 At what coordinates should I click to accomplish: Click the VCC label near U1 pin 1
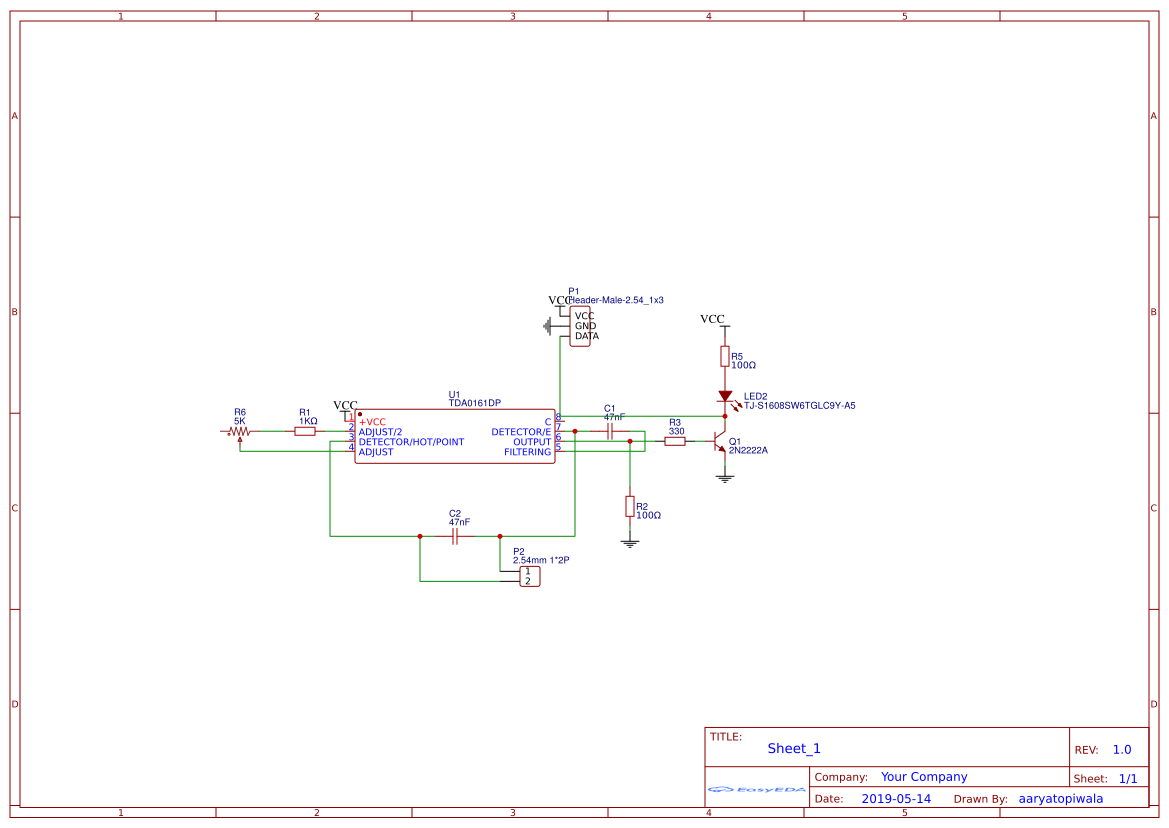(x=344, y=405)
